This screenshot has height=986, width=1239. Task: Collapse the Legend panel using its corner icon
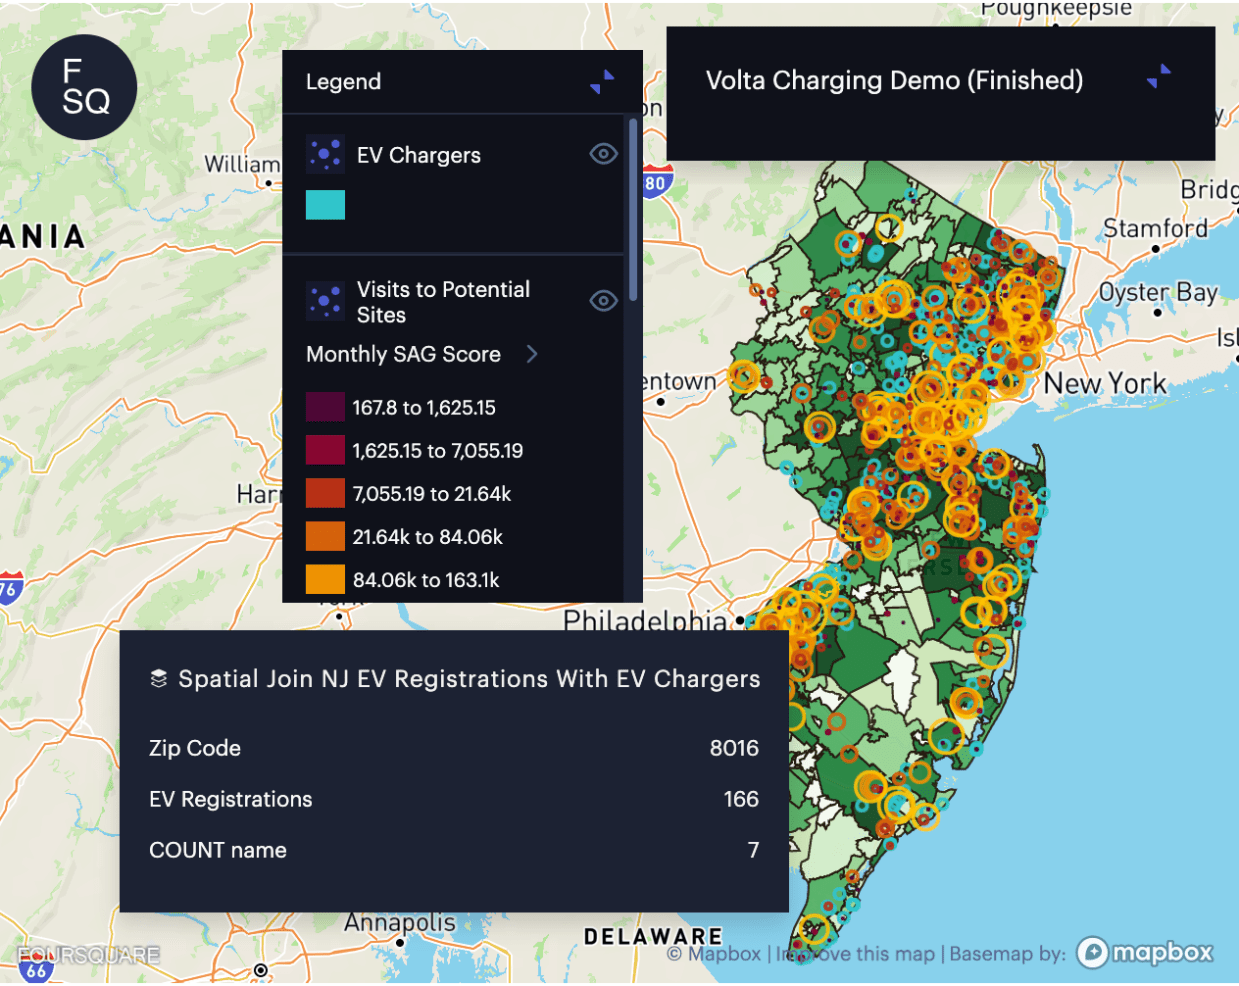602,82
